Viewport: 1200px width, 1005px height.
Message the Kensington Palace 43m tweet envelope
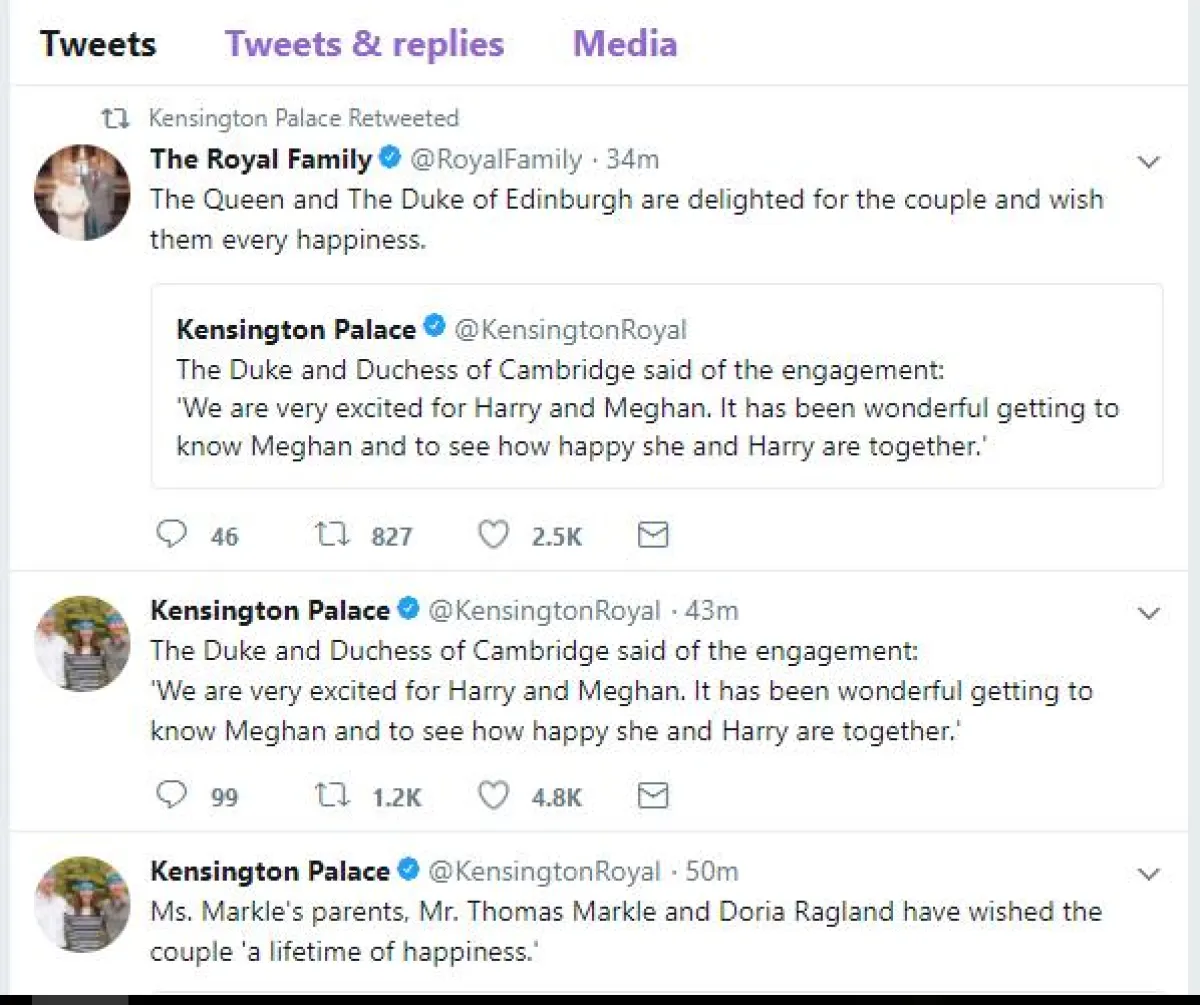point(653,795)
